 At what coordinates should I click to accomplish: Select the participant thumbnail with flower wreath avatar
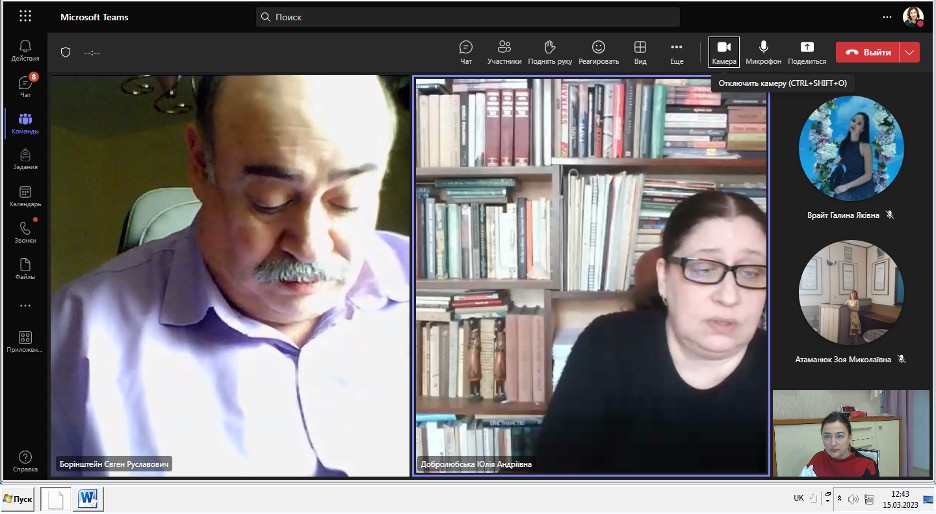(851, 148)
